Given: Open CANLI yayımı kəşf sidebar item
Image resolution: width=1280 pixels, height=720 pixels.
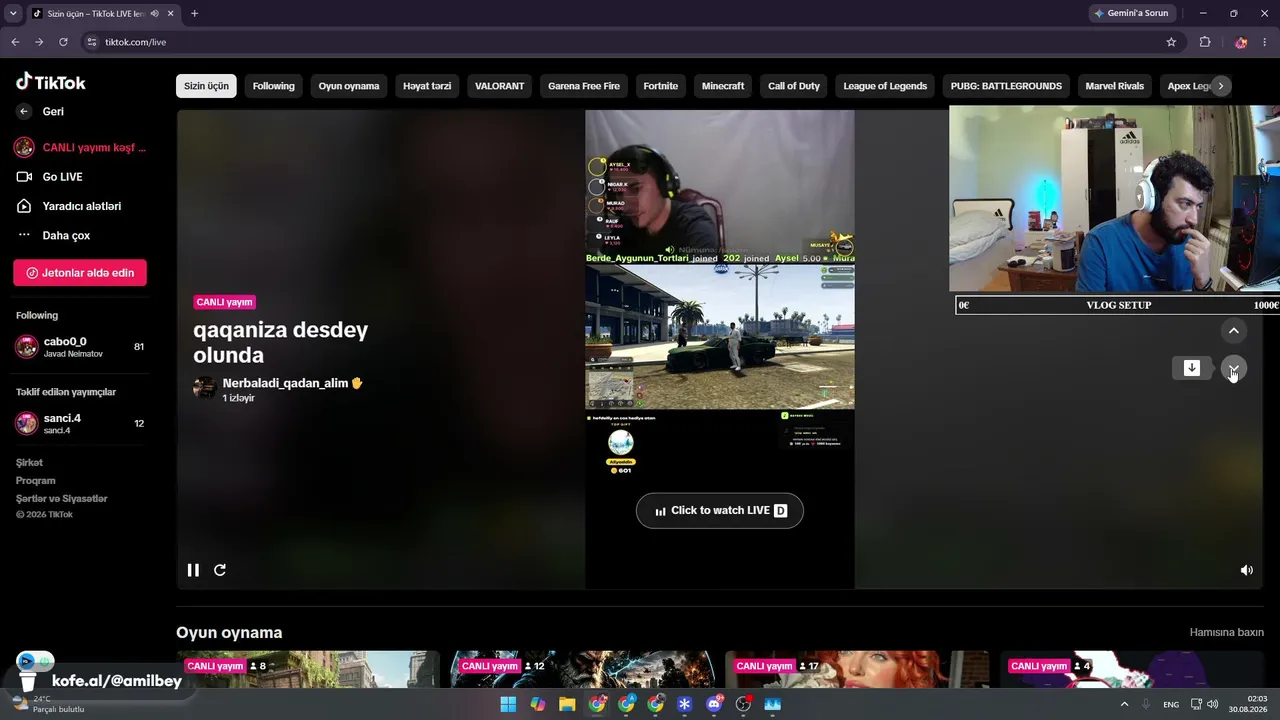Looking at the screenshot, I should pyautogui.click(x=80, y=148).
